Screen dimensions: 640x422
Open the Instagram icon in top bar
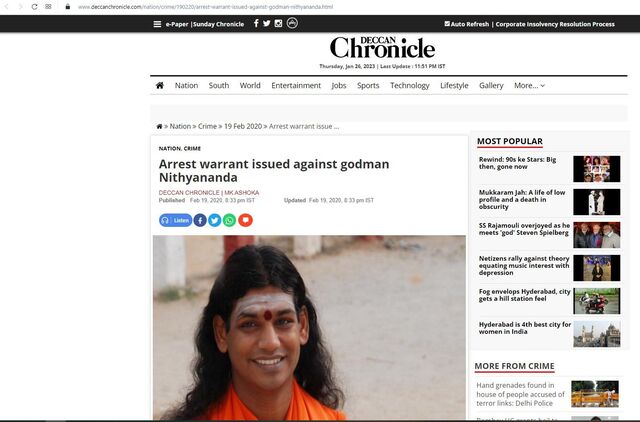(278, 23)
